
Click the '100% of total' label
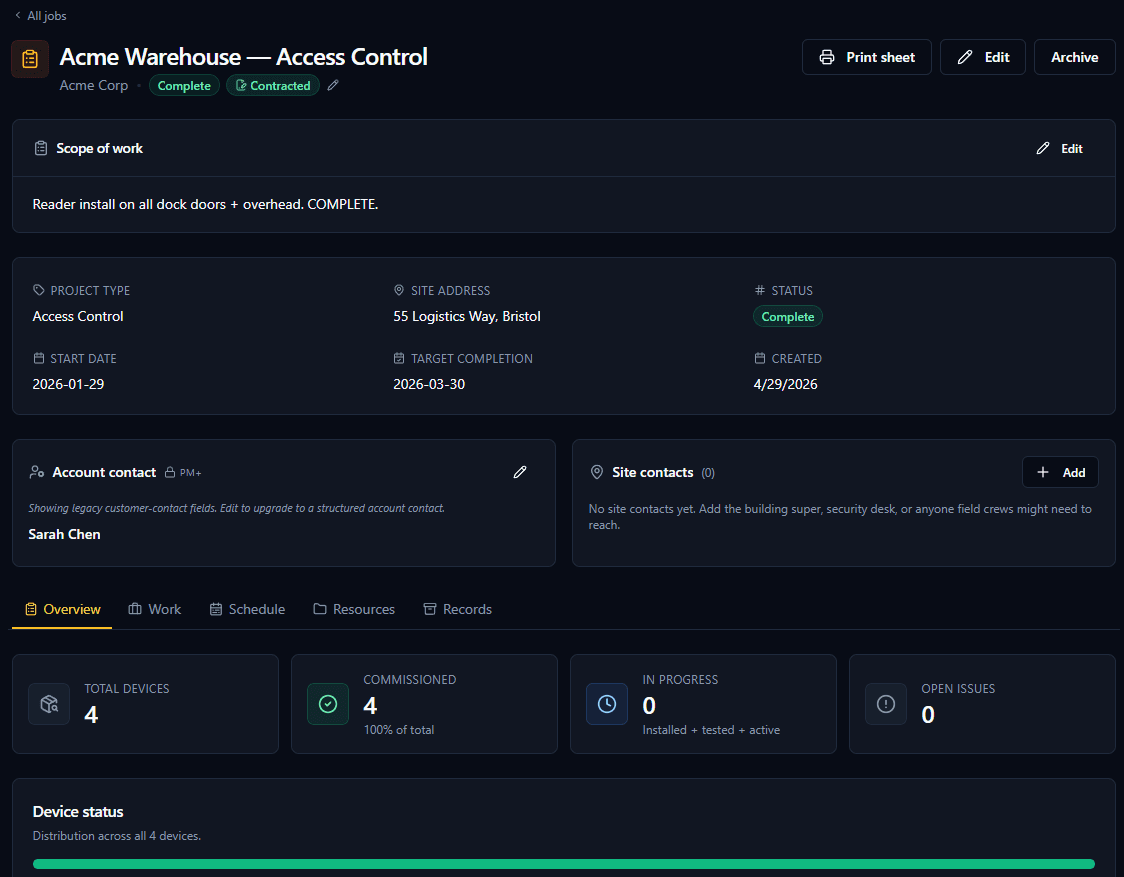tap(399, 730)
